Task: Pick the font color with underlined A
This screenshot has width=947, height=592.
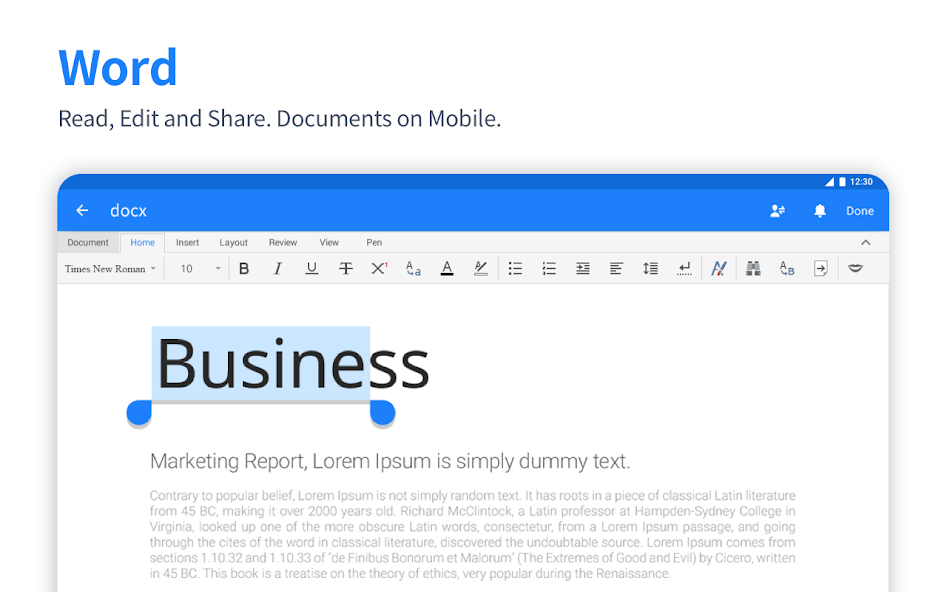Action: click(x=447, y=269)
